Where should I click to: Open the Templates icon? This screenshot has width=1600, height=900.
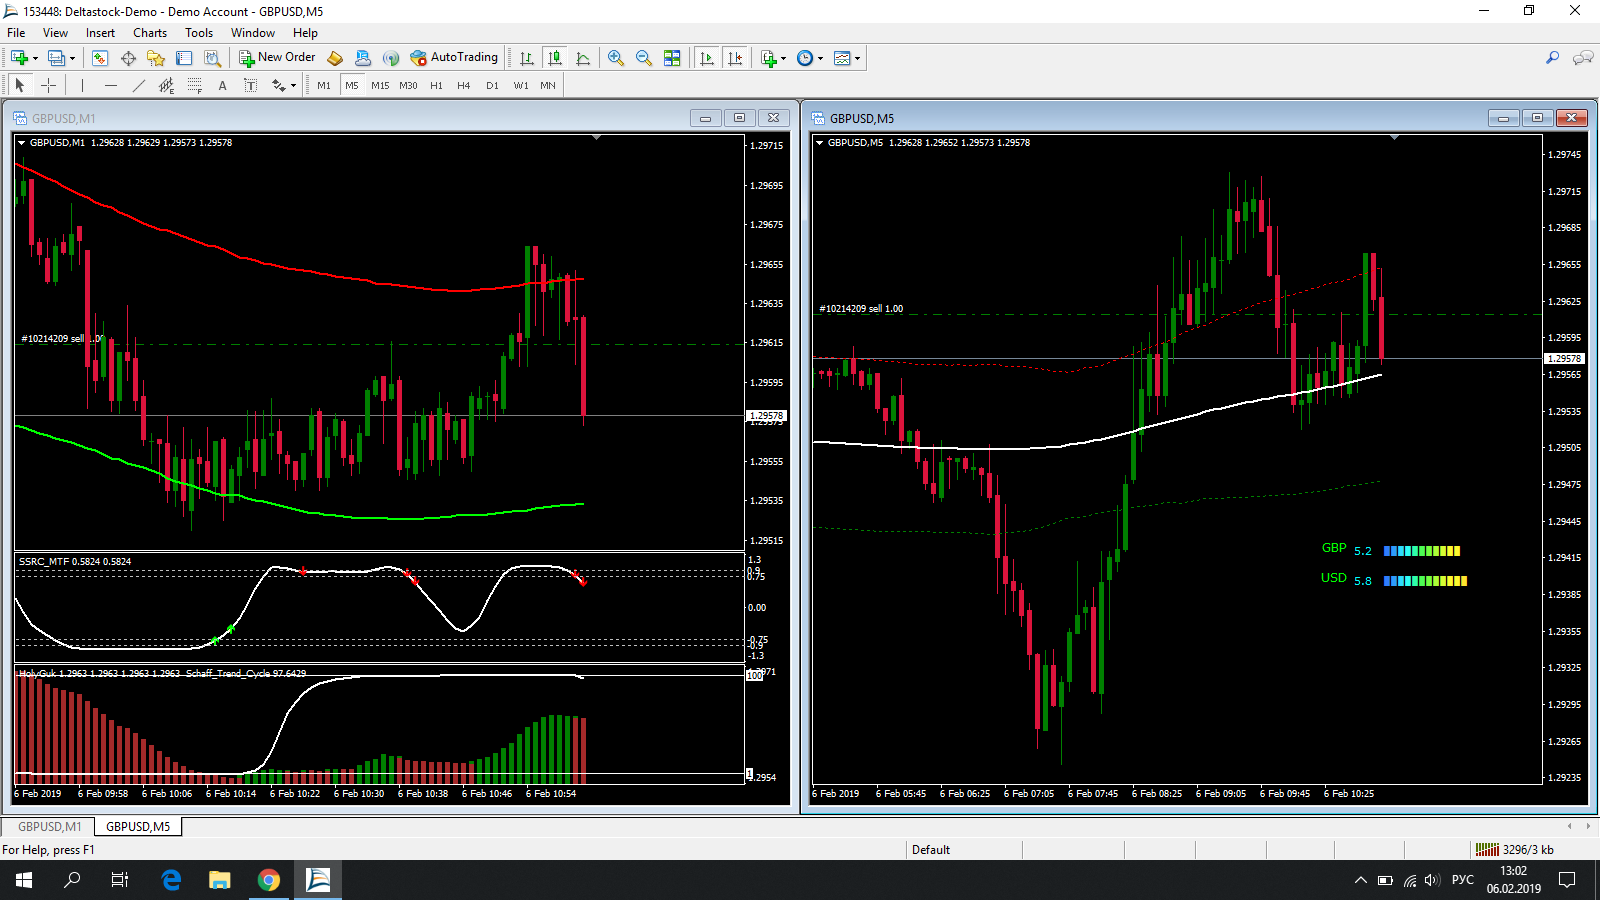(842, 58)
